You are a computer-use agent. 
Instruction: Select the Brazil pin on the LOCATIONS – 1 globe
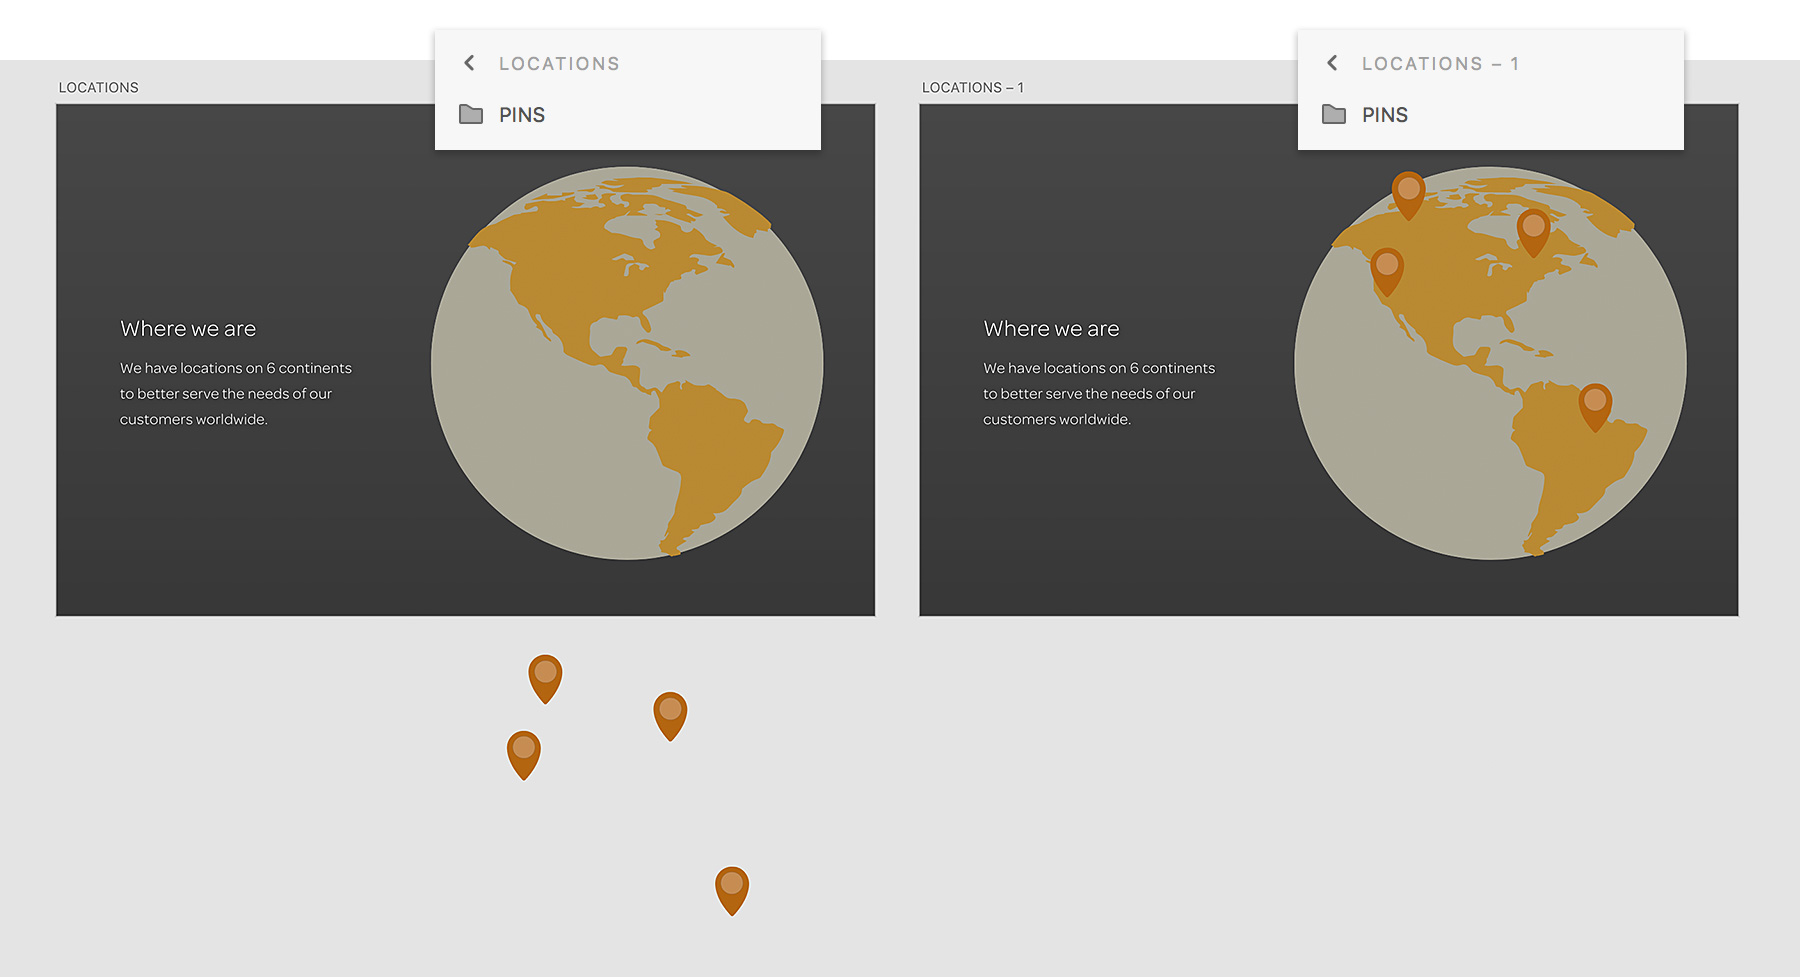(x=1595, y=407)
